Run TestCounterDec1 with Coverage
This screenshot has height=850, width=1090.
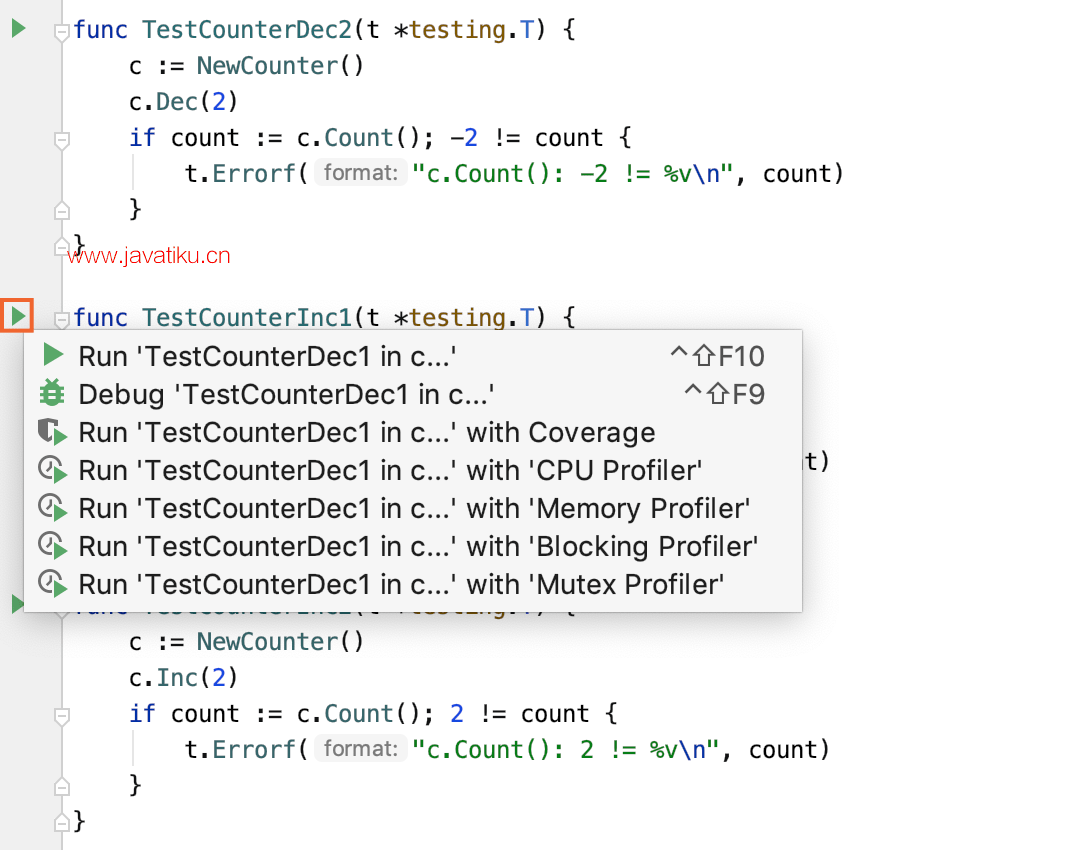(413, 432)
